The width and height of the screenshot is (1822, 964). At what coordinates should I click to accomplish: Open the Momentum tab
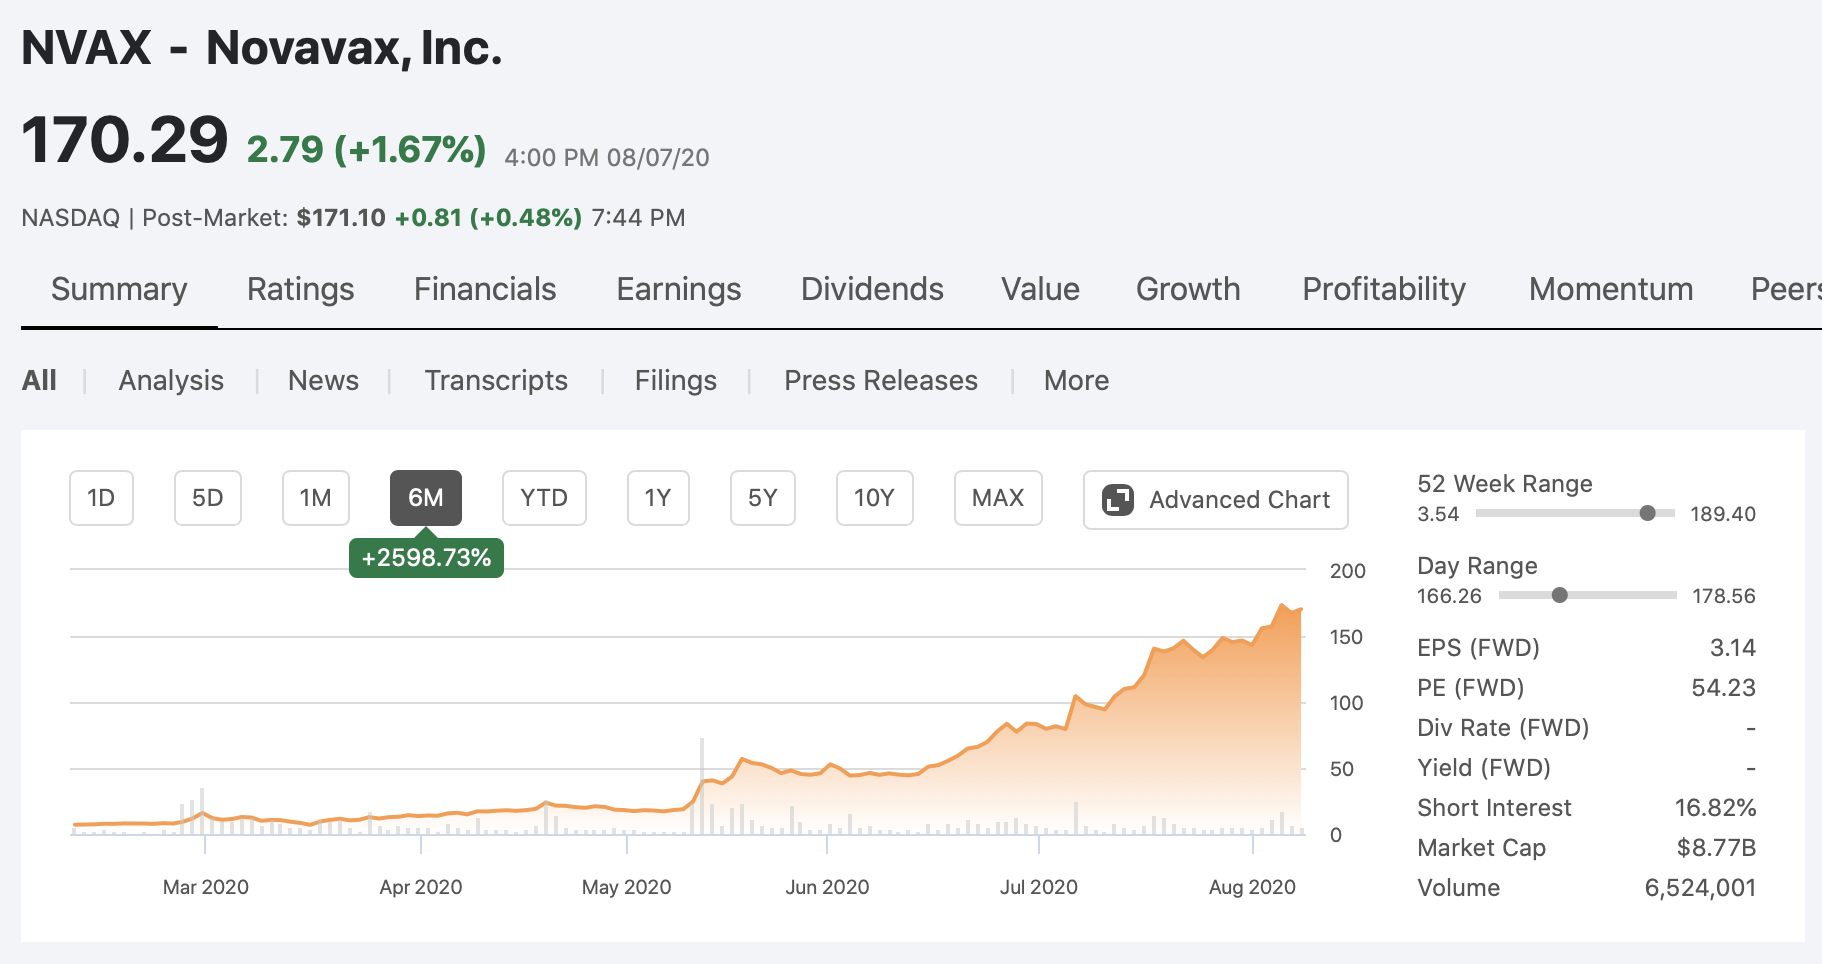point(1611,289)
